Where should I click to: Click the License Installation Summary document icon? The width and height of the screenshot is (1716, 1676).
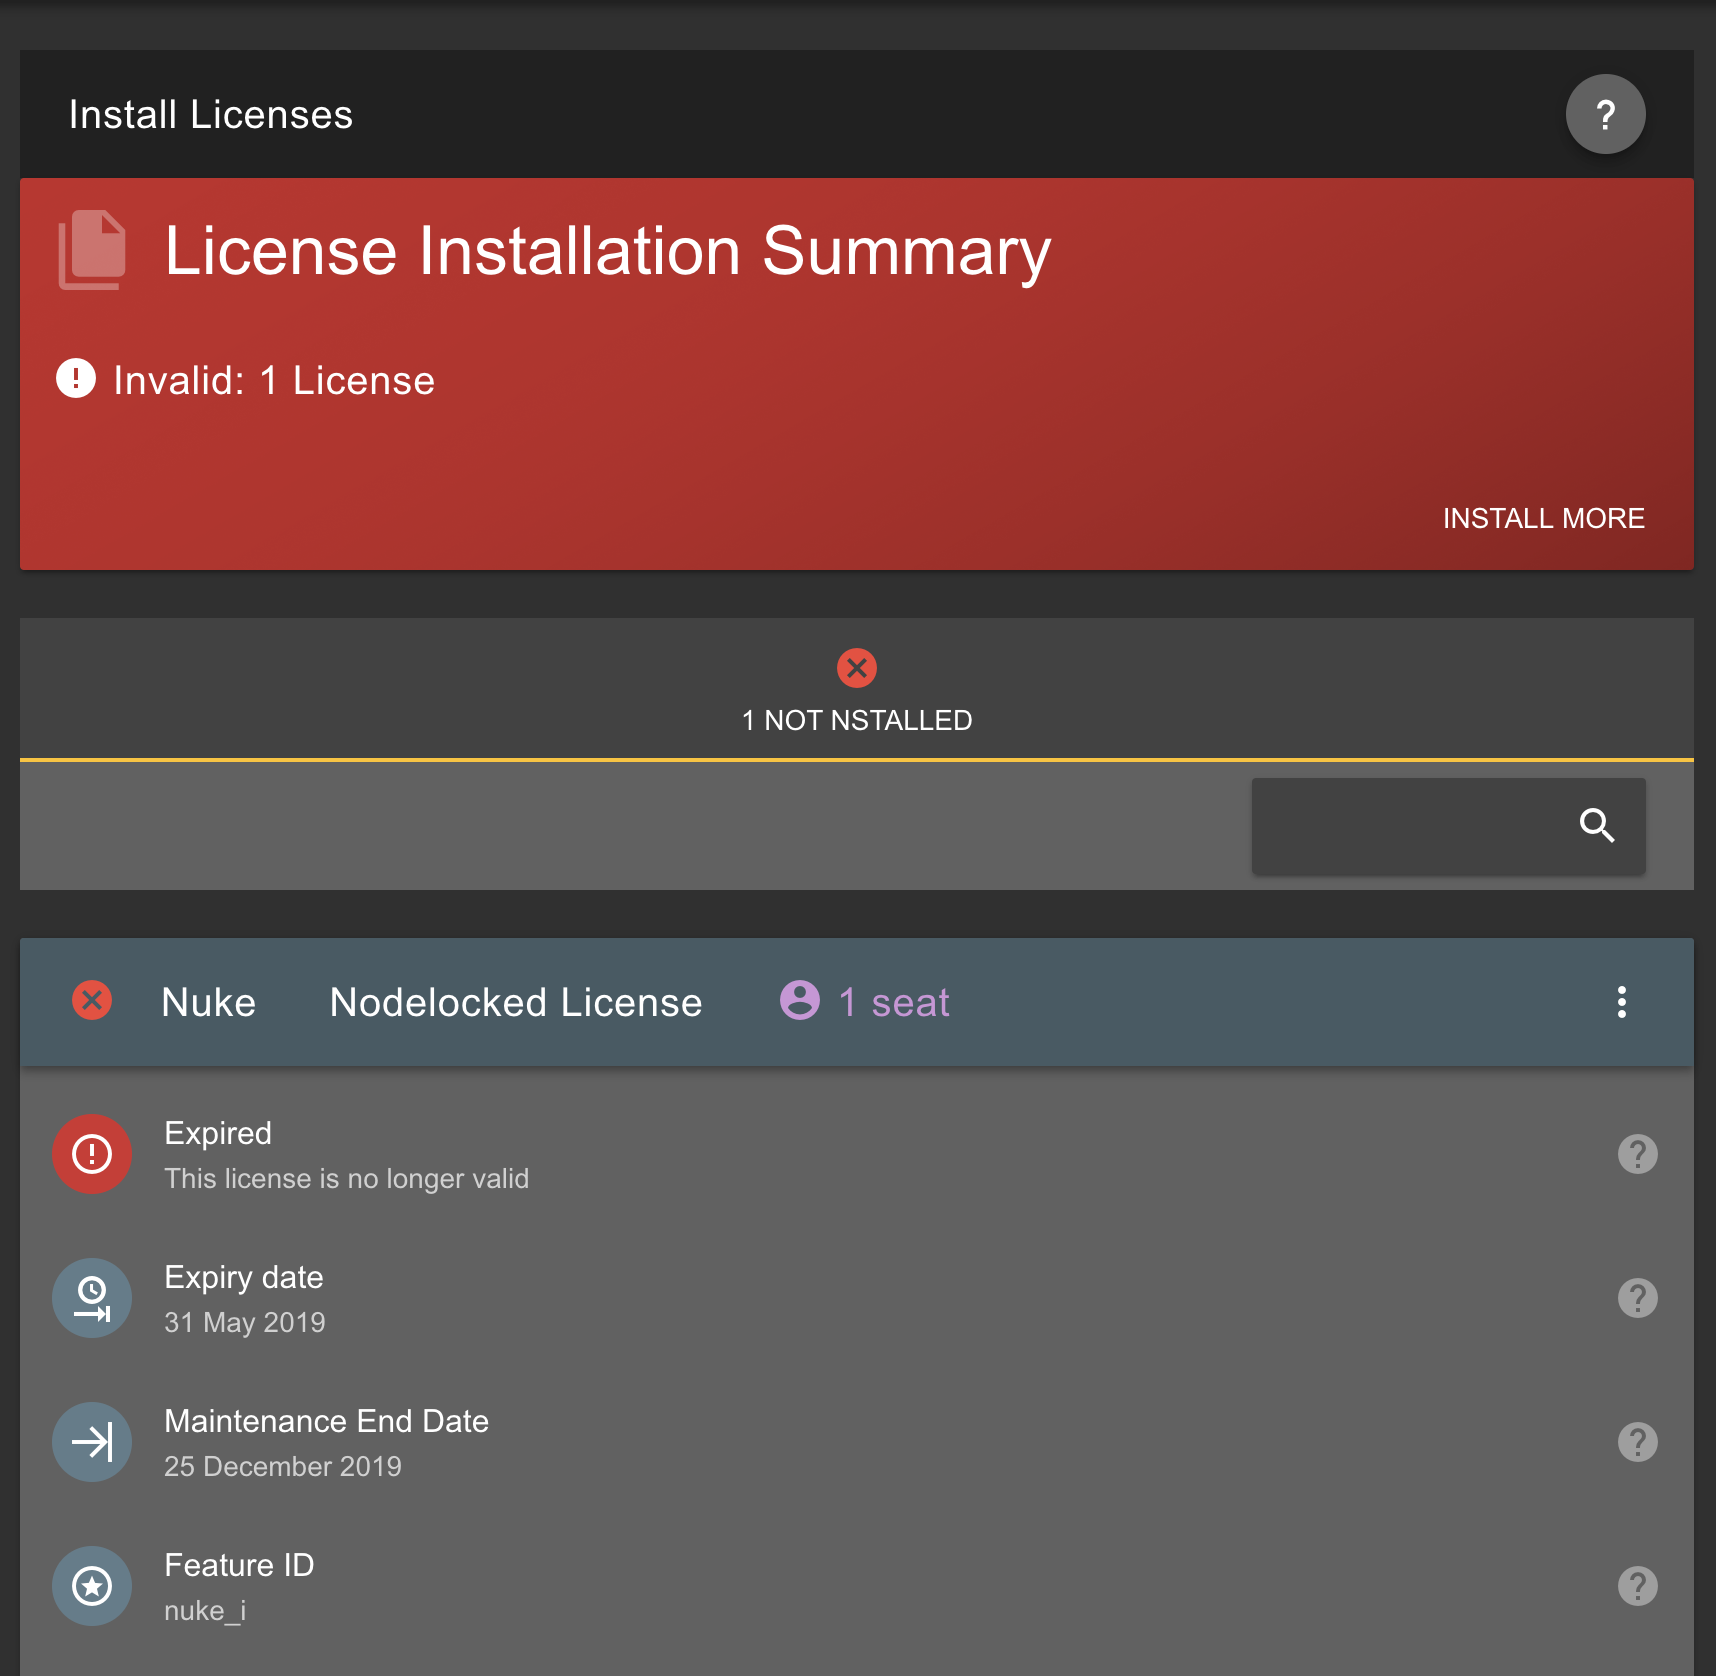coord(92,250)
